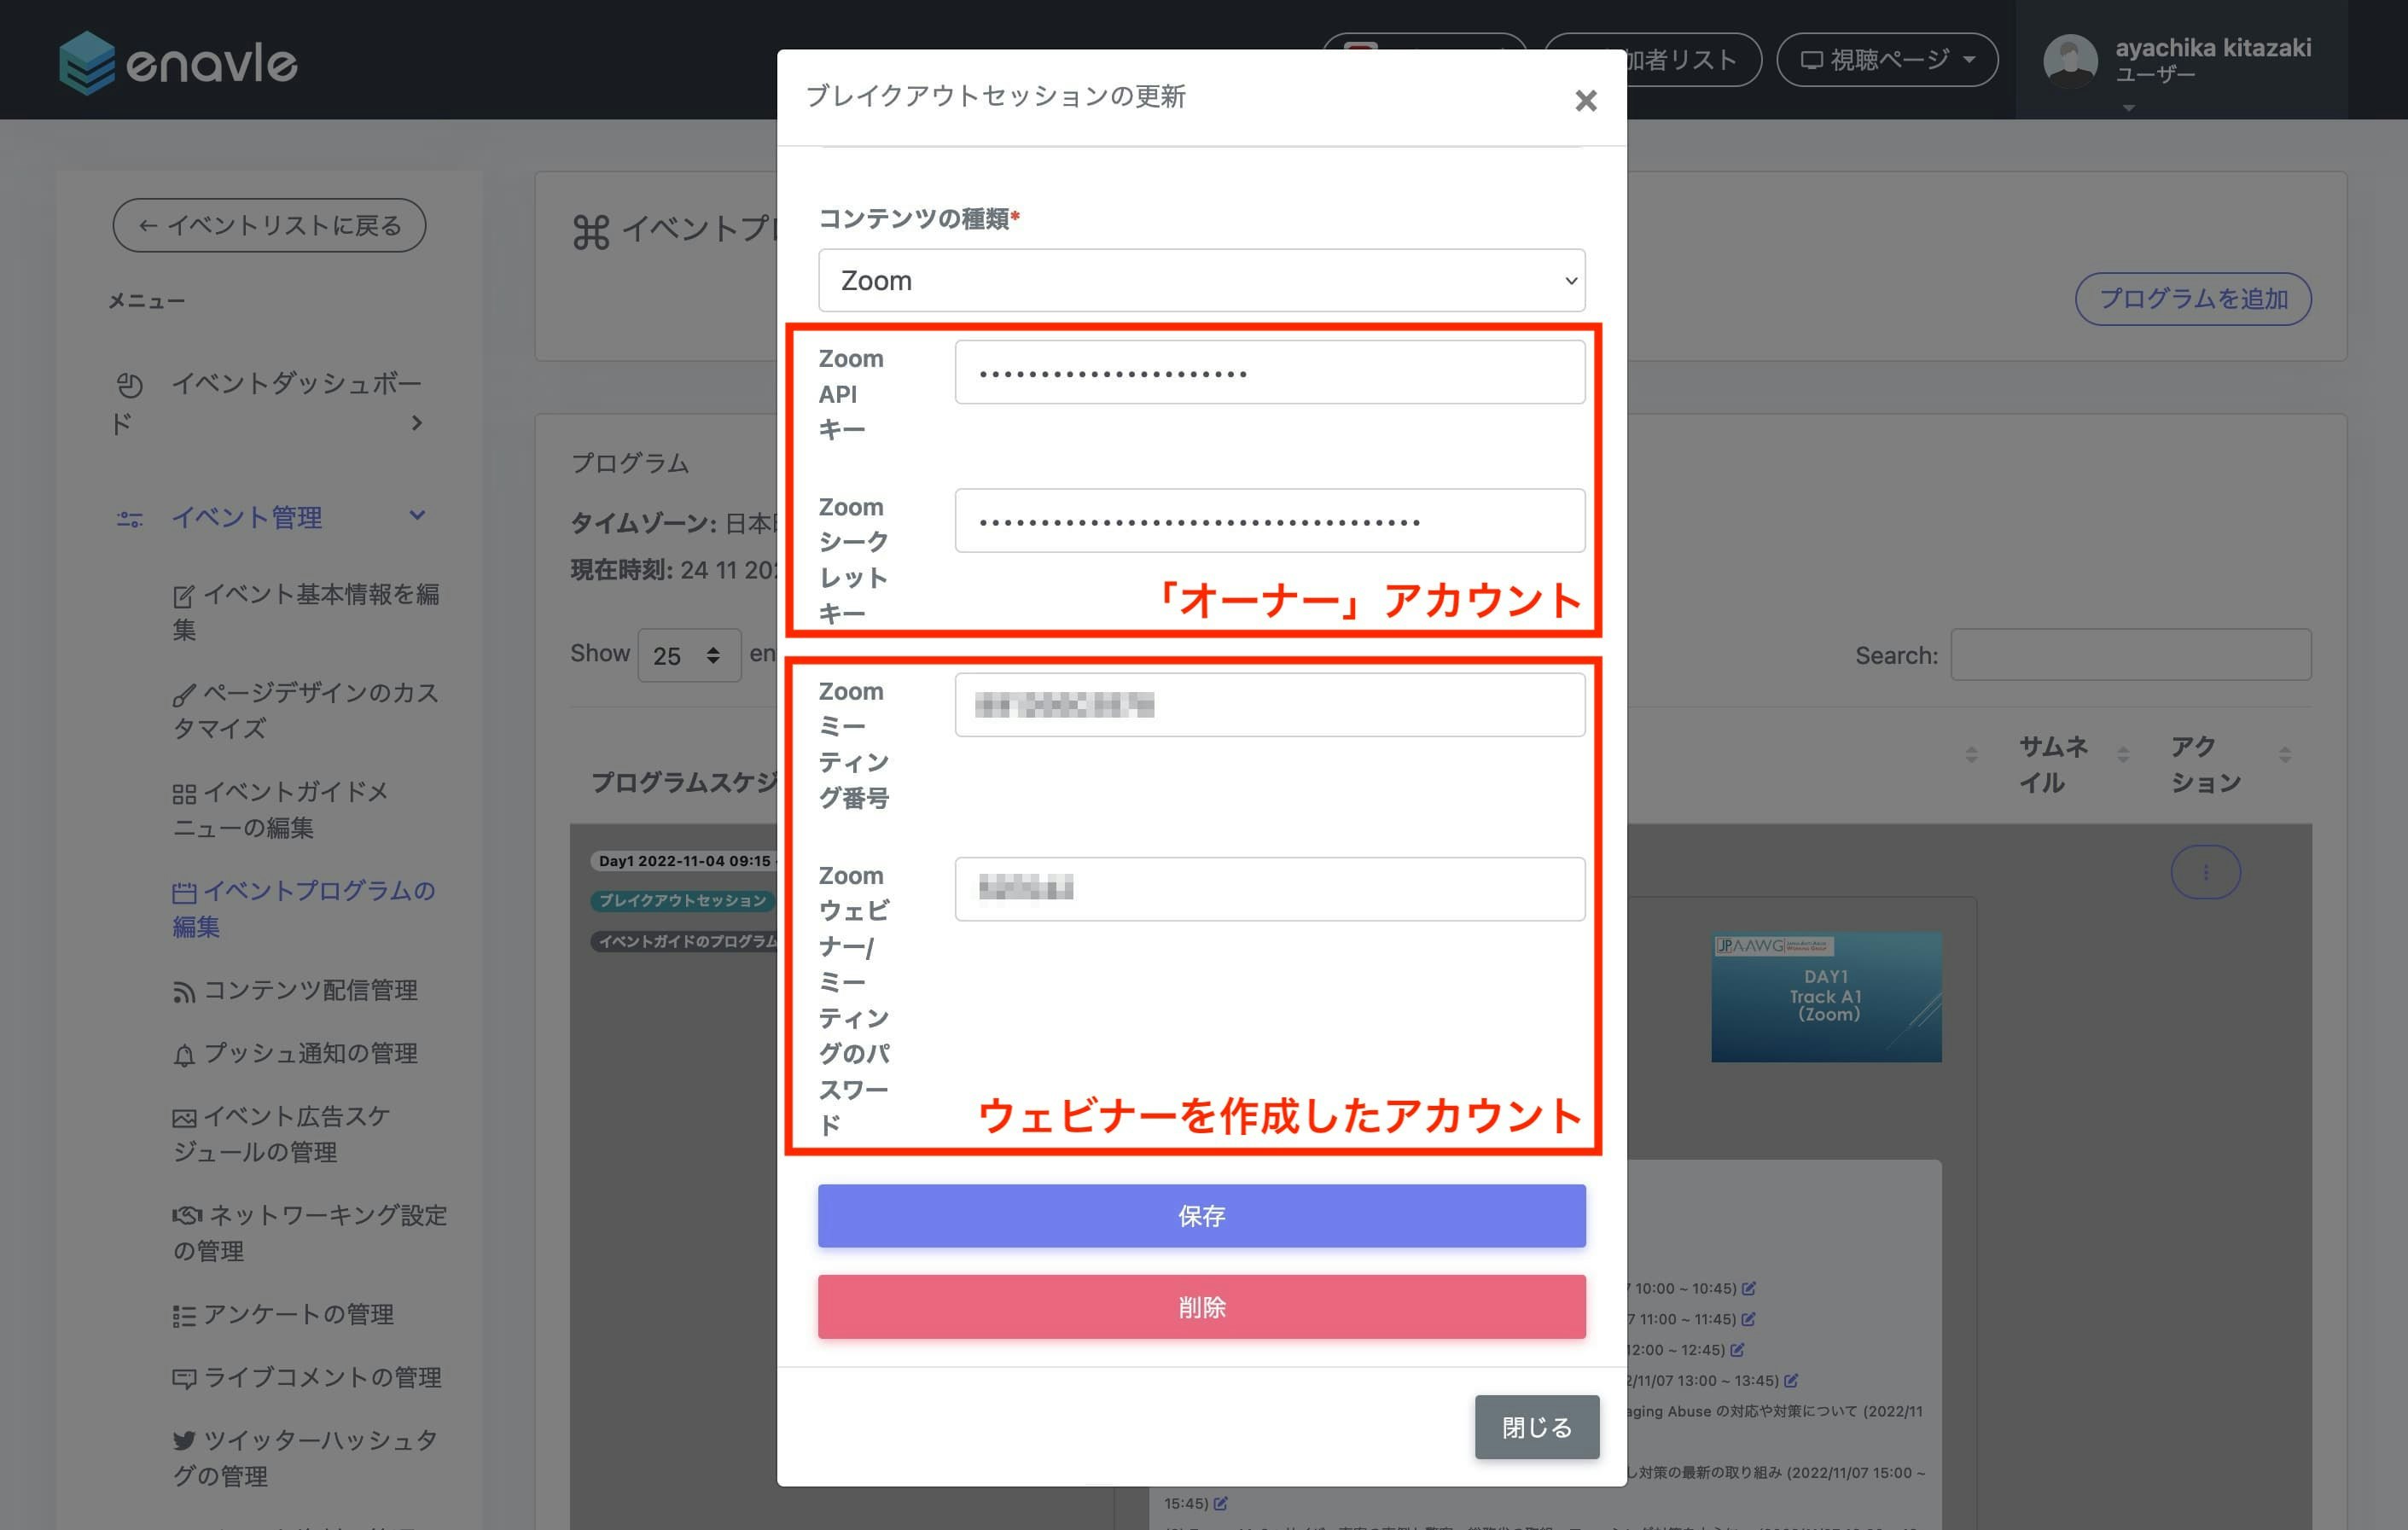Go back via イベントリストに戻る

pos(269,225)
